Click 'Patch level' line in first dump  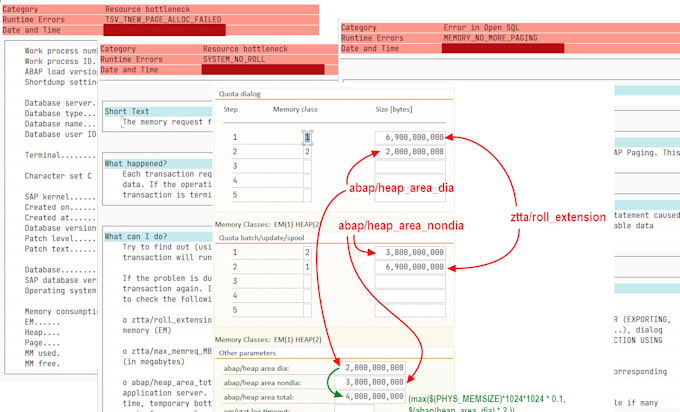click(x=60, y=239)
